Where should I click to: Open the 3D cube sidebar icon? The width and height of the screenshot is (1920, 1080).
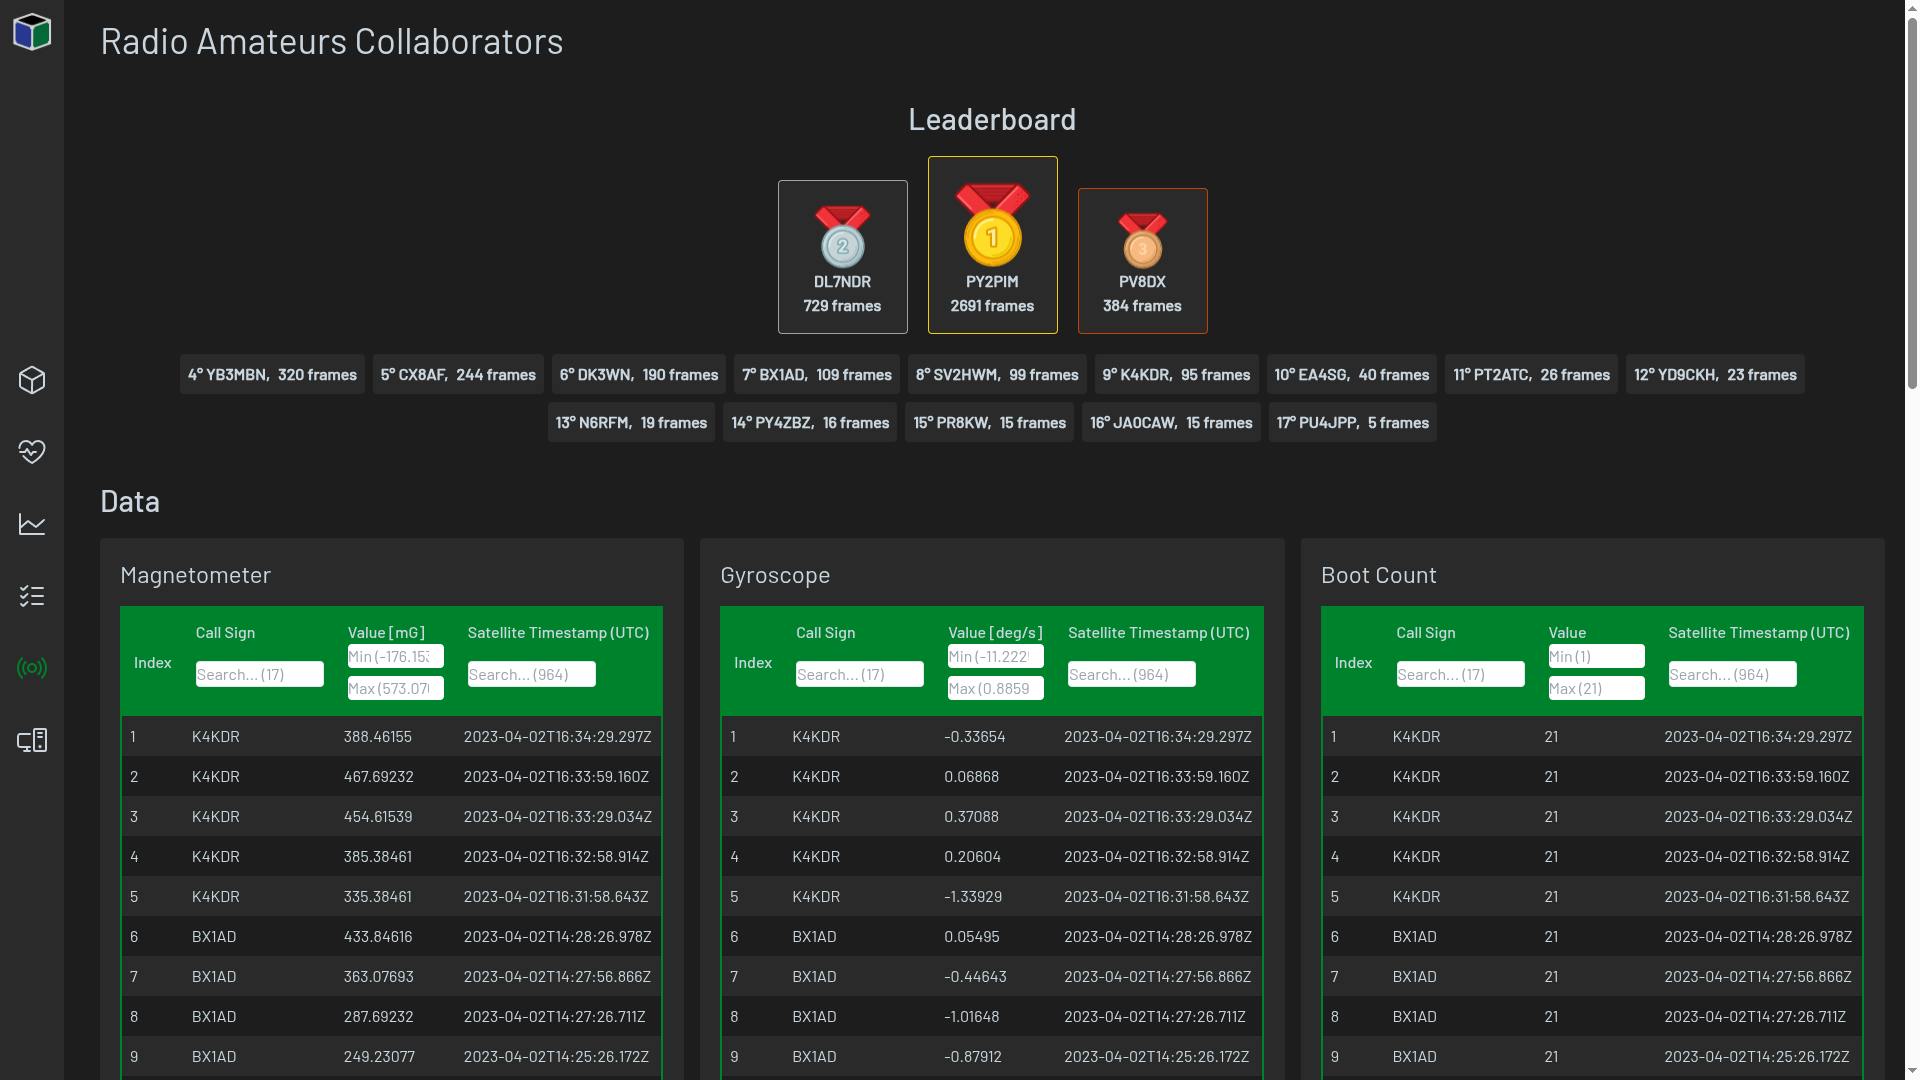[x=32, y=380]
